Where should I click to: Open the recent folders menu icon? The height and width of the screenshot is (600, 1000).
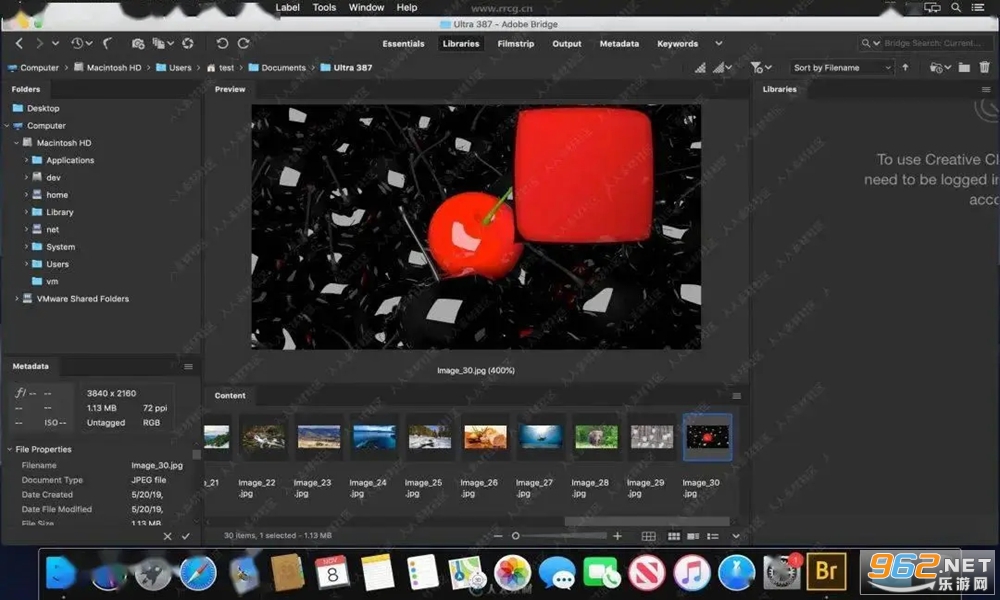(940, 68)
